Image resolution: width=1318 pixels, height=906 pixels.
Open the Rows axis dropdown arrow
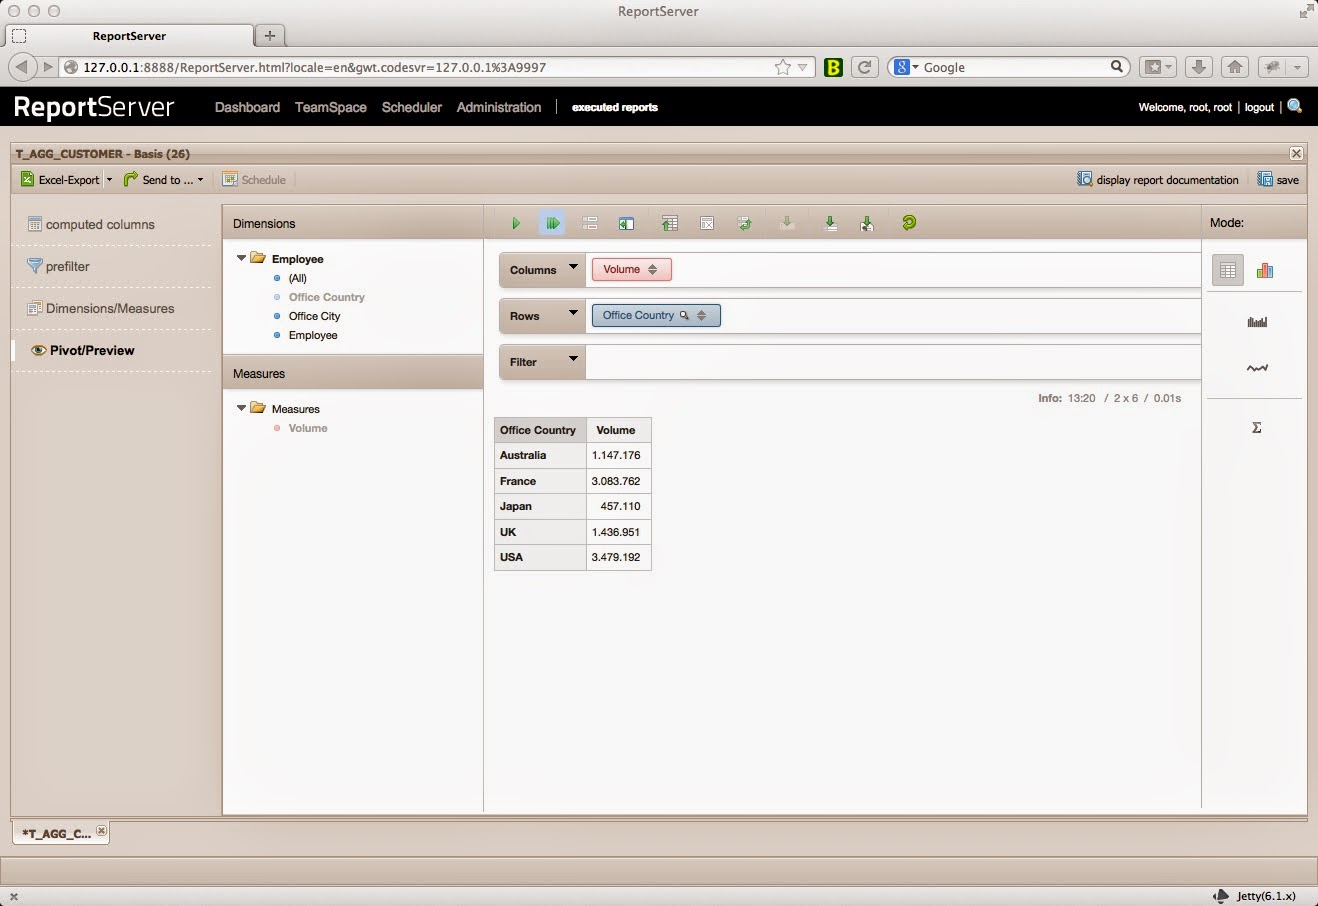point(573,313)
